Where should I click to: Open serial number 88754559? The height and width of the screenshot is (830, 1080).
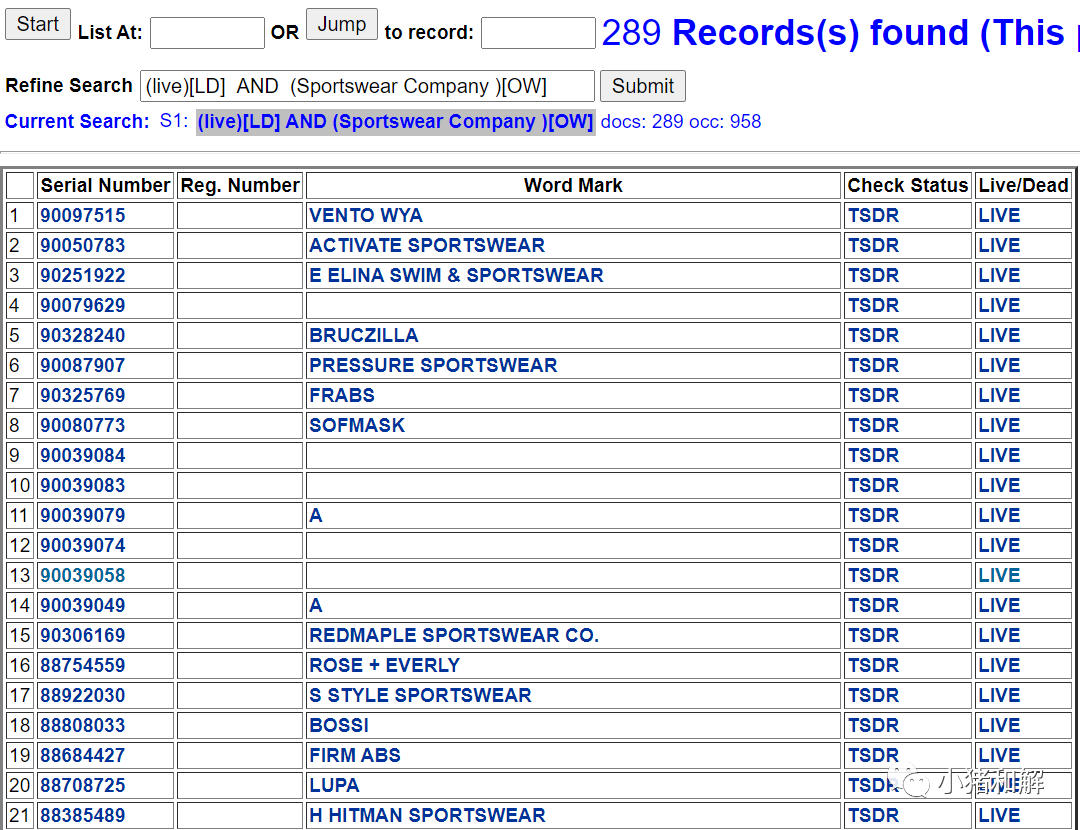[x=83, y=665]
